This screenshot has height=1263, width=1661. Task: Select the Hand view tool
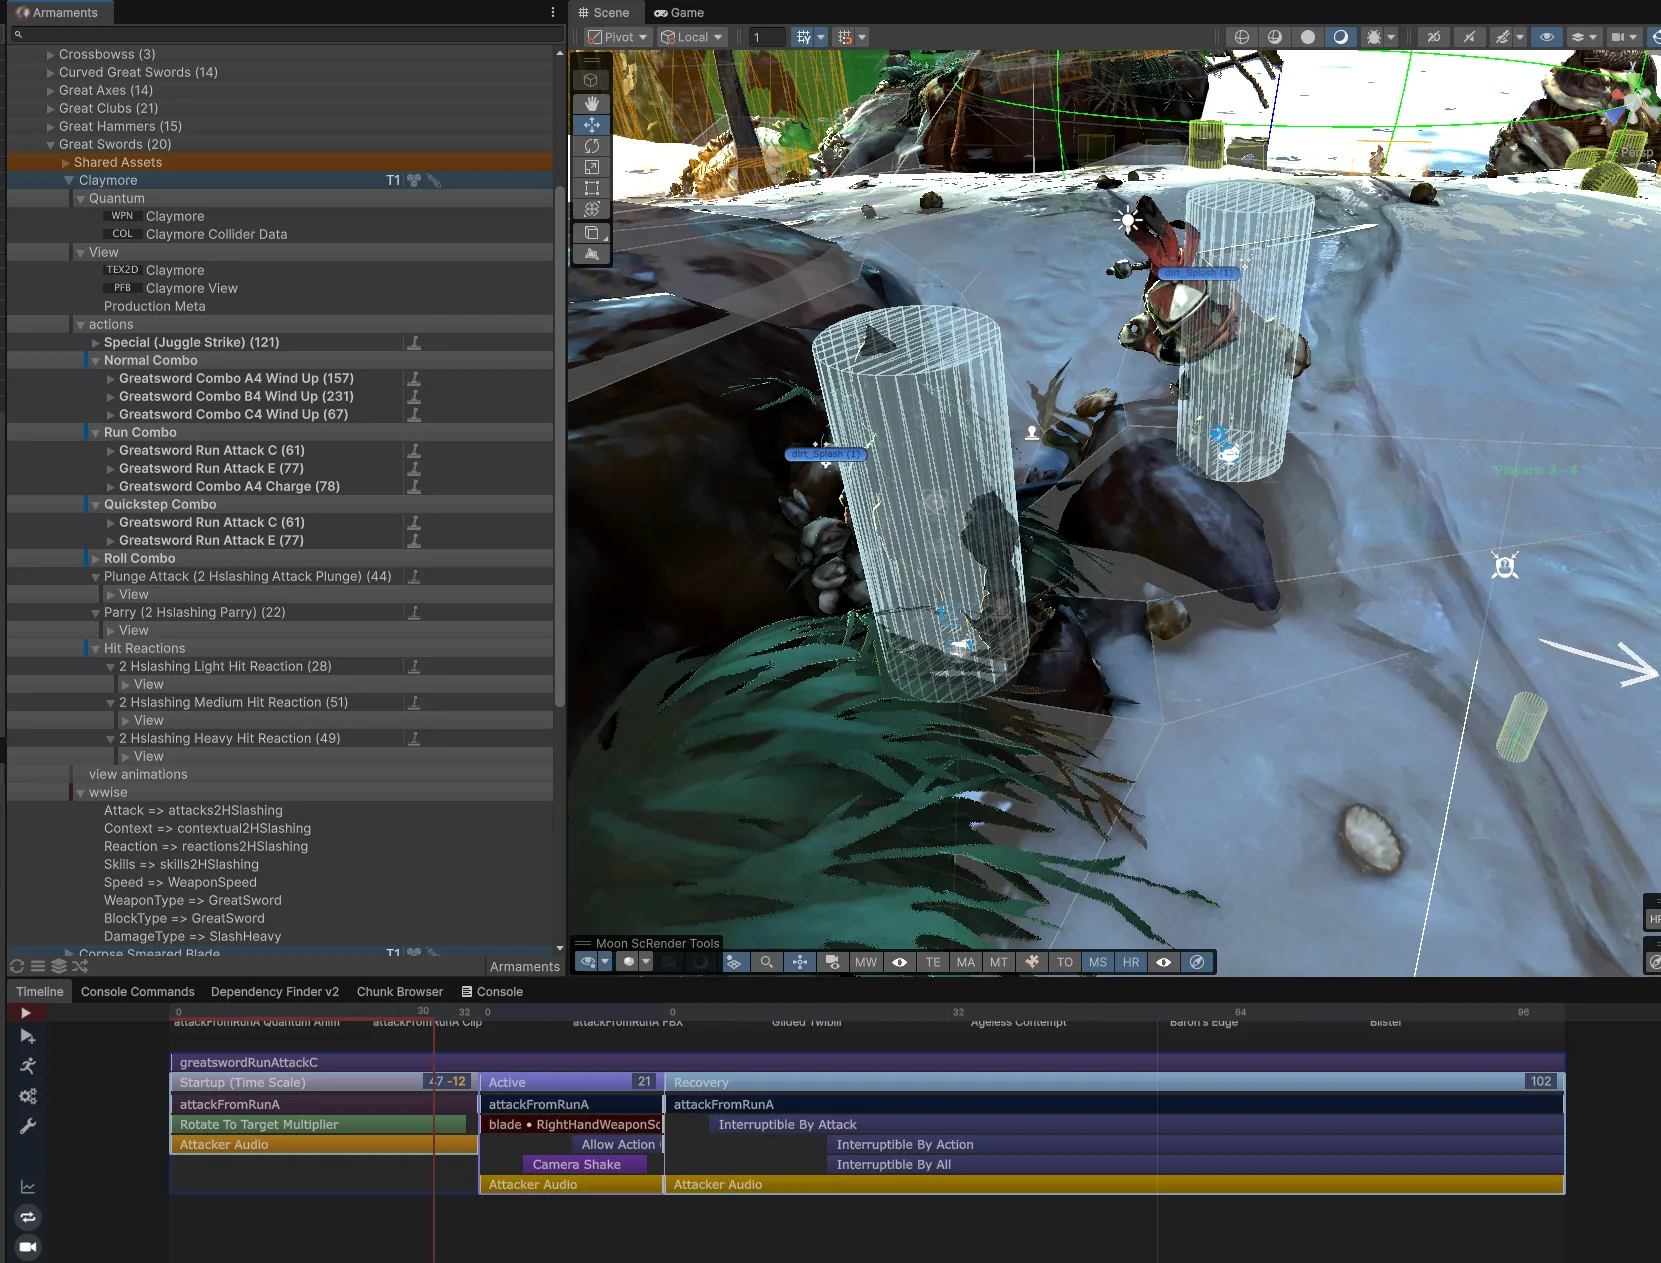(x=592, y=103)
